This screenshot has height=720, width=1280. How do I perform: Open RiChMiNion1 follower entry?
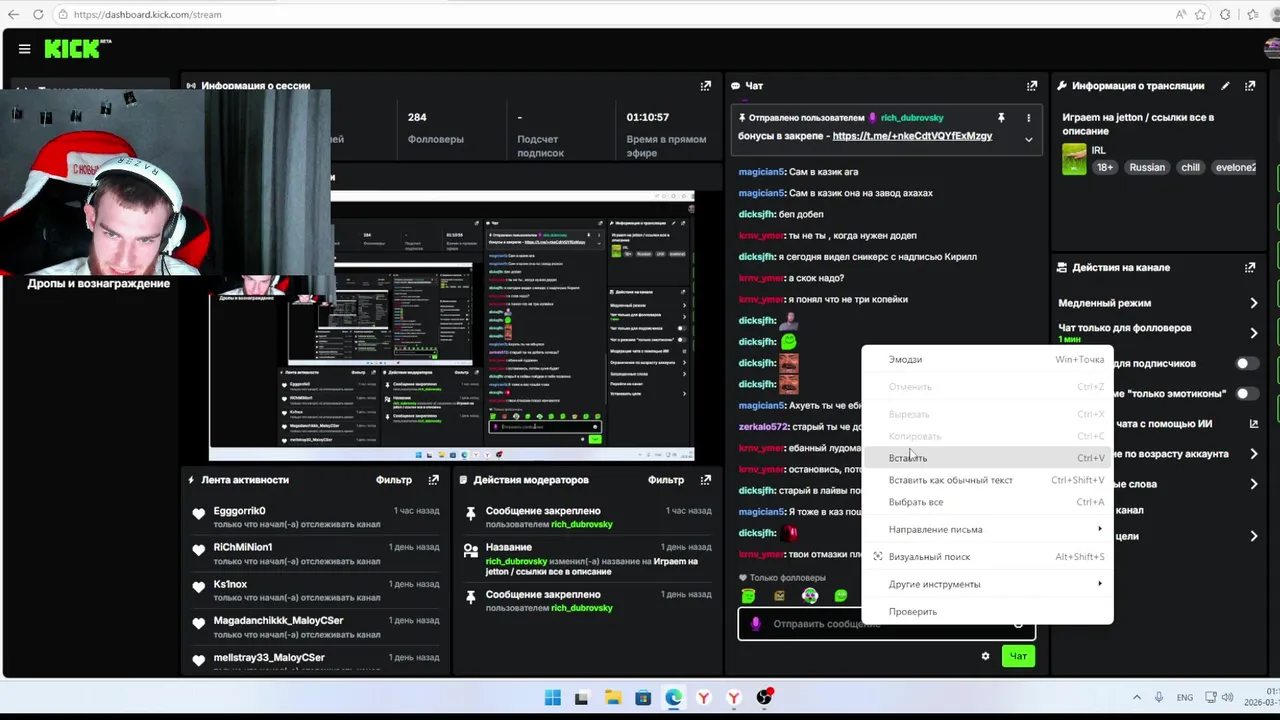point(316,554)
